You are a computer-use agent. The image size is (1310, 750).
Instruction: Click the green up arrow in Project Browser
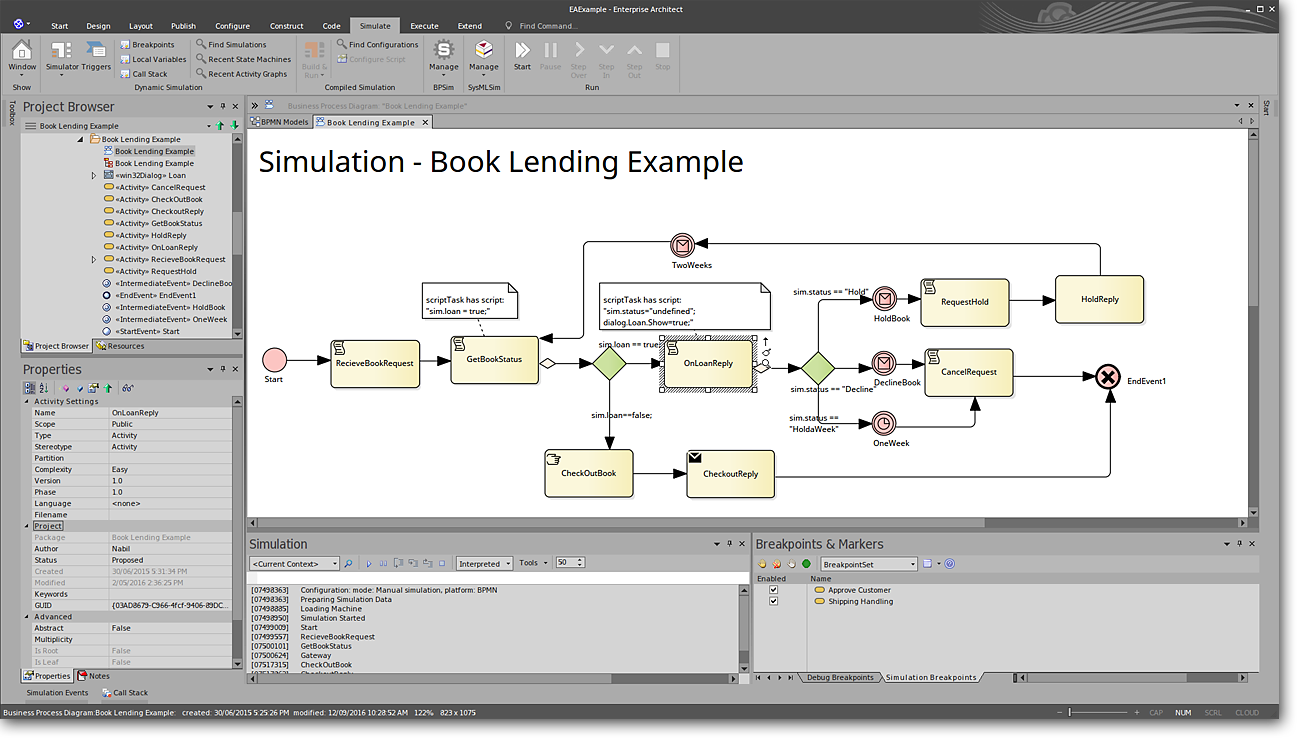[x=221, y=126]
